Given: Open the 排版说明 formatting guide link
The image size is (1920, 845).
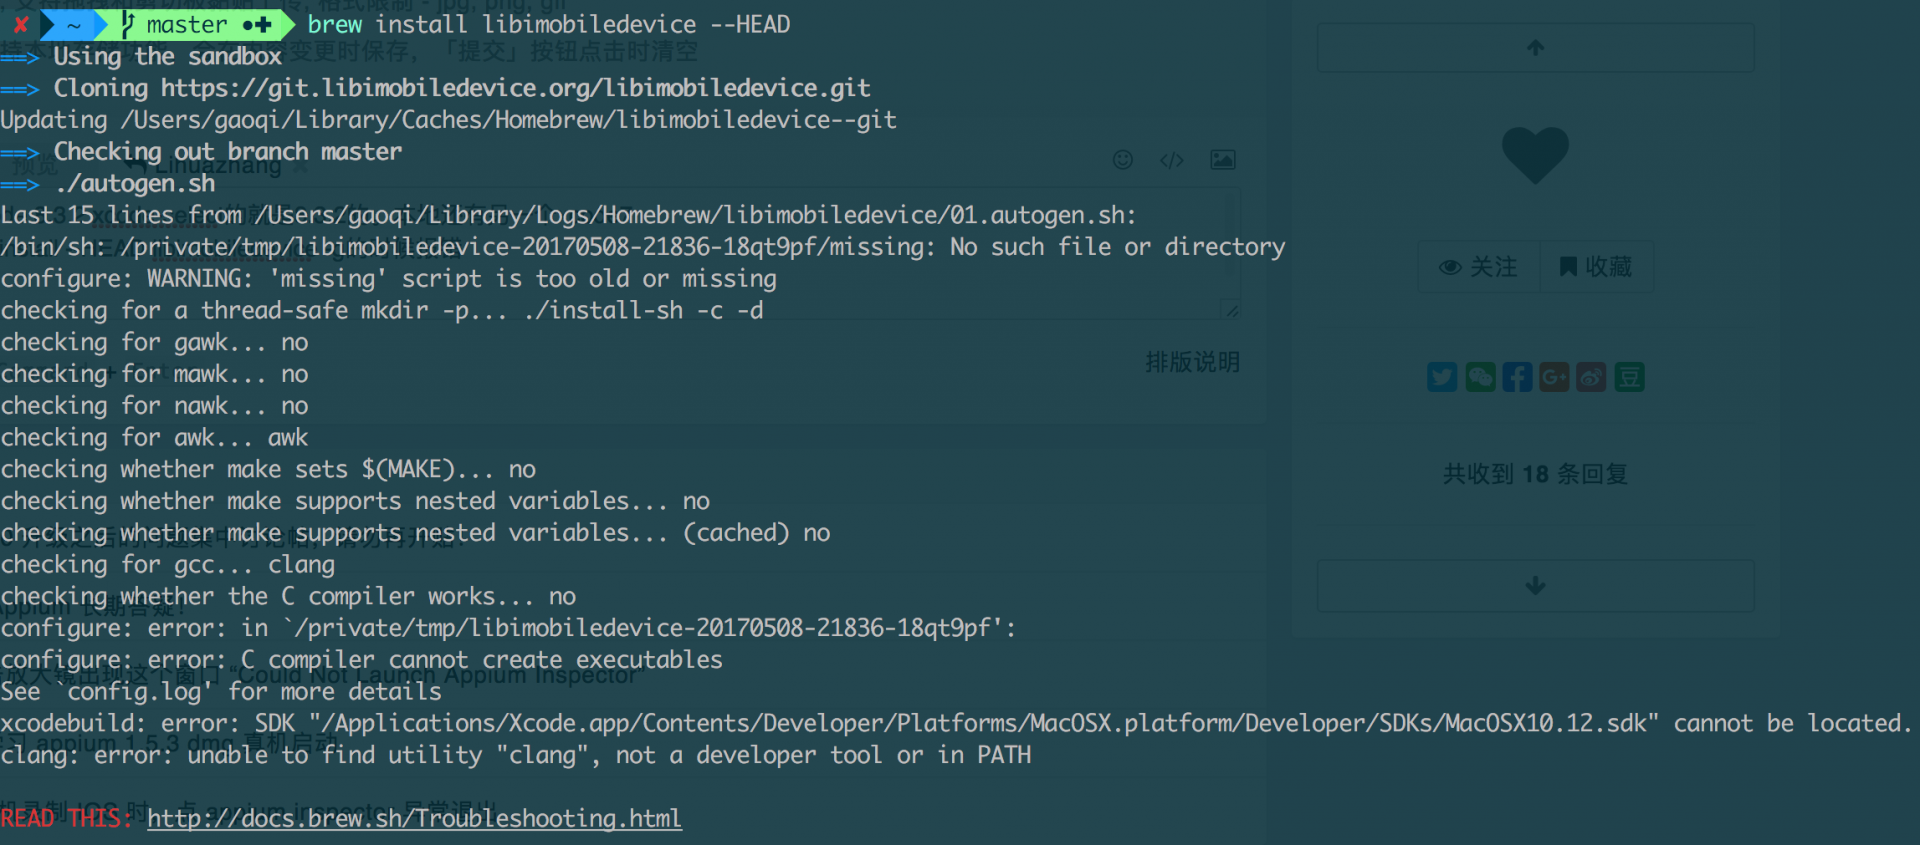Looking at the screenshot, I should point(1192,362).
